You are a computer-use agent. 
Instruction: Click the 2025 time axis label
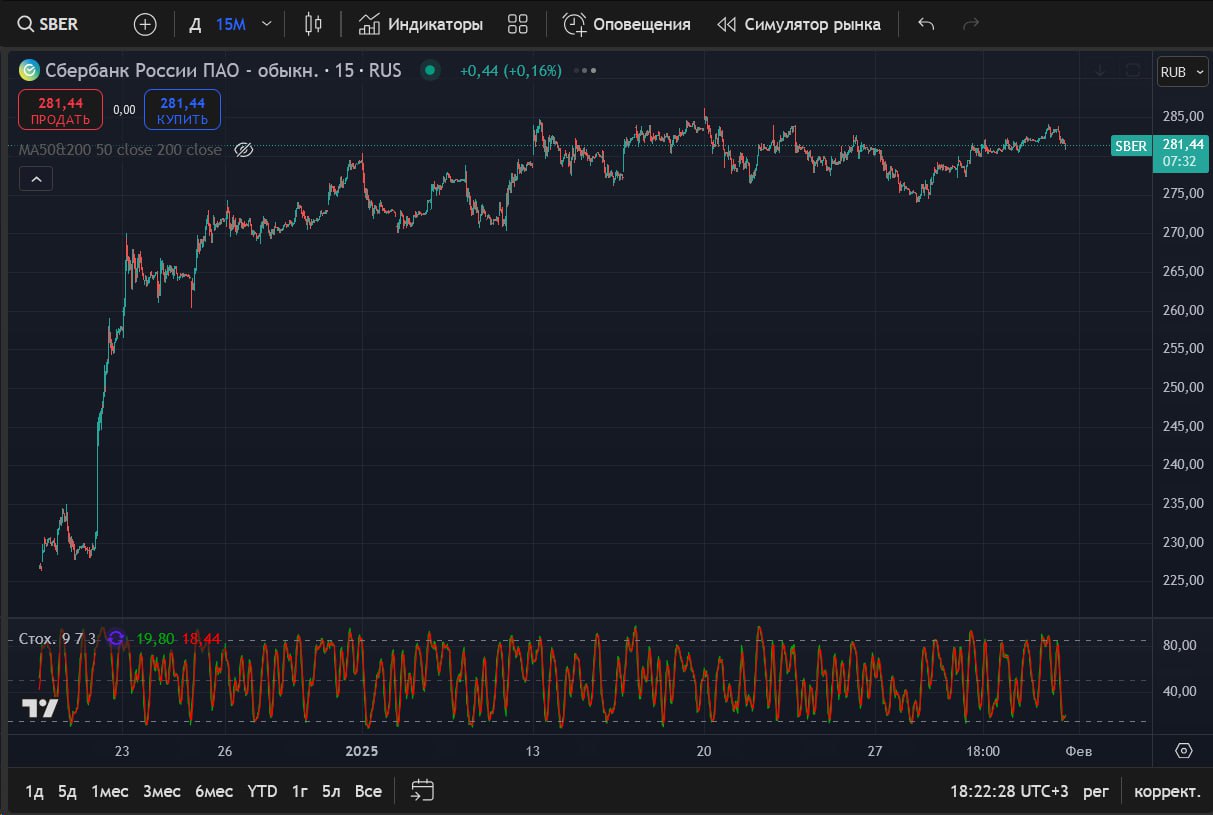click(x=361, y=751)
